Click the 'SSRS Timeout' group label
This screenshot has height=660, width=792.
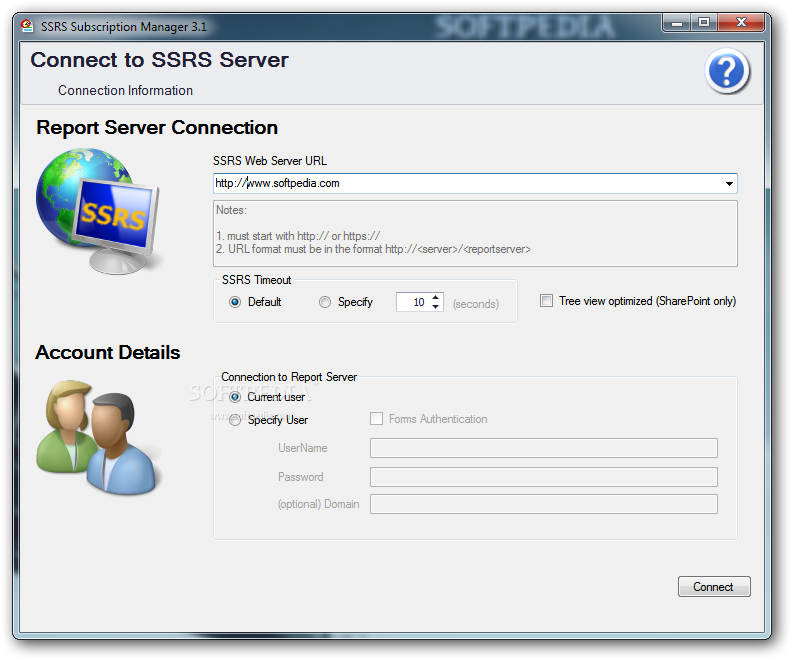pyautogui.click(x=257, y=280)
